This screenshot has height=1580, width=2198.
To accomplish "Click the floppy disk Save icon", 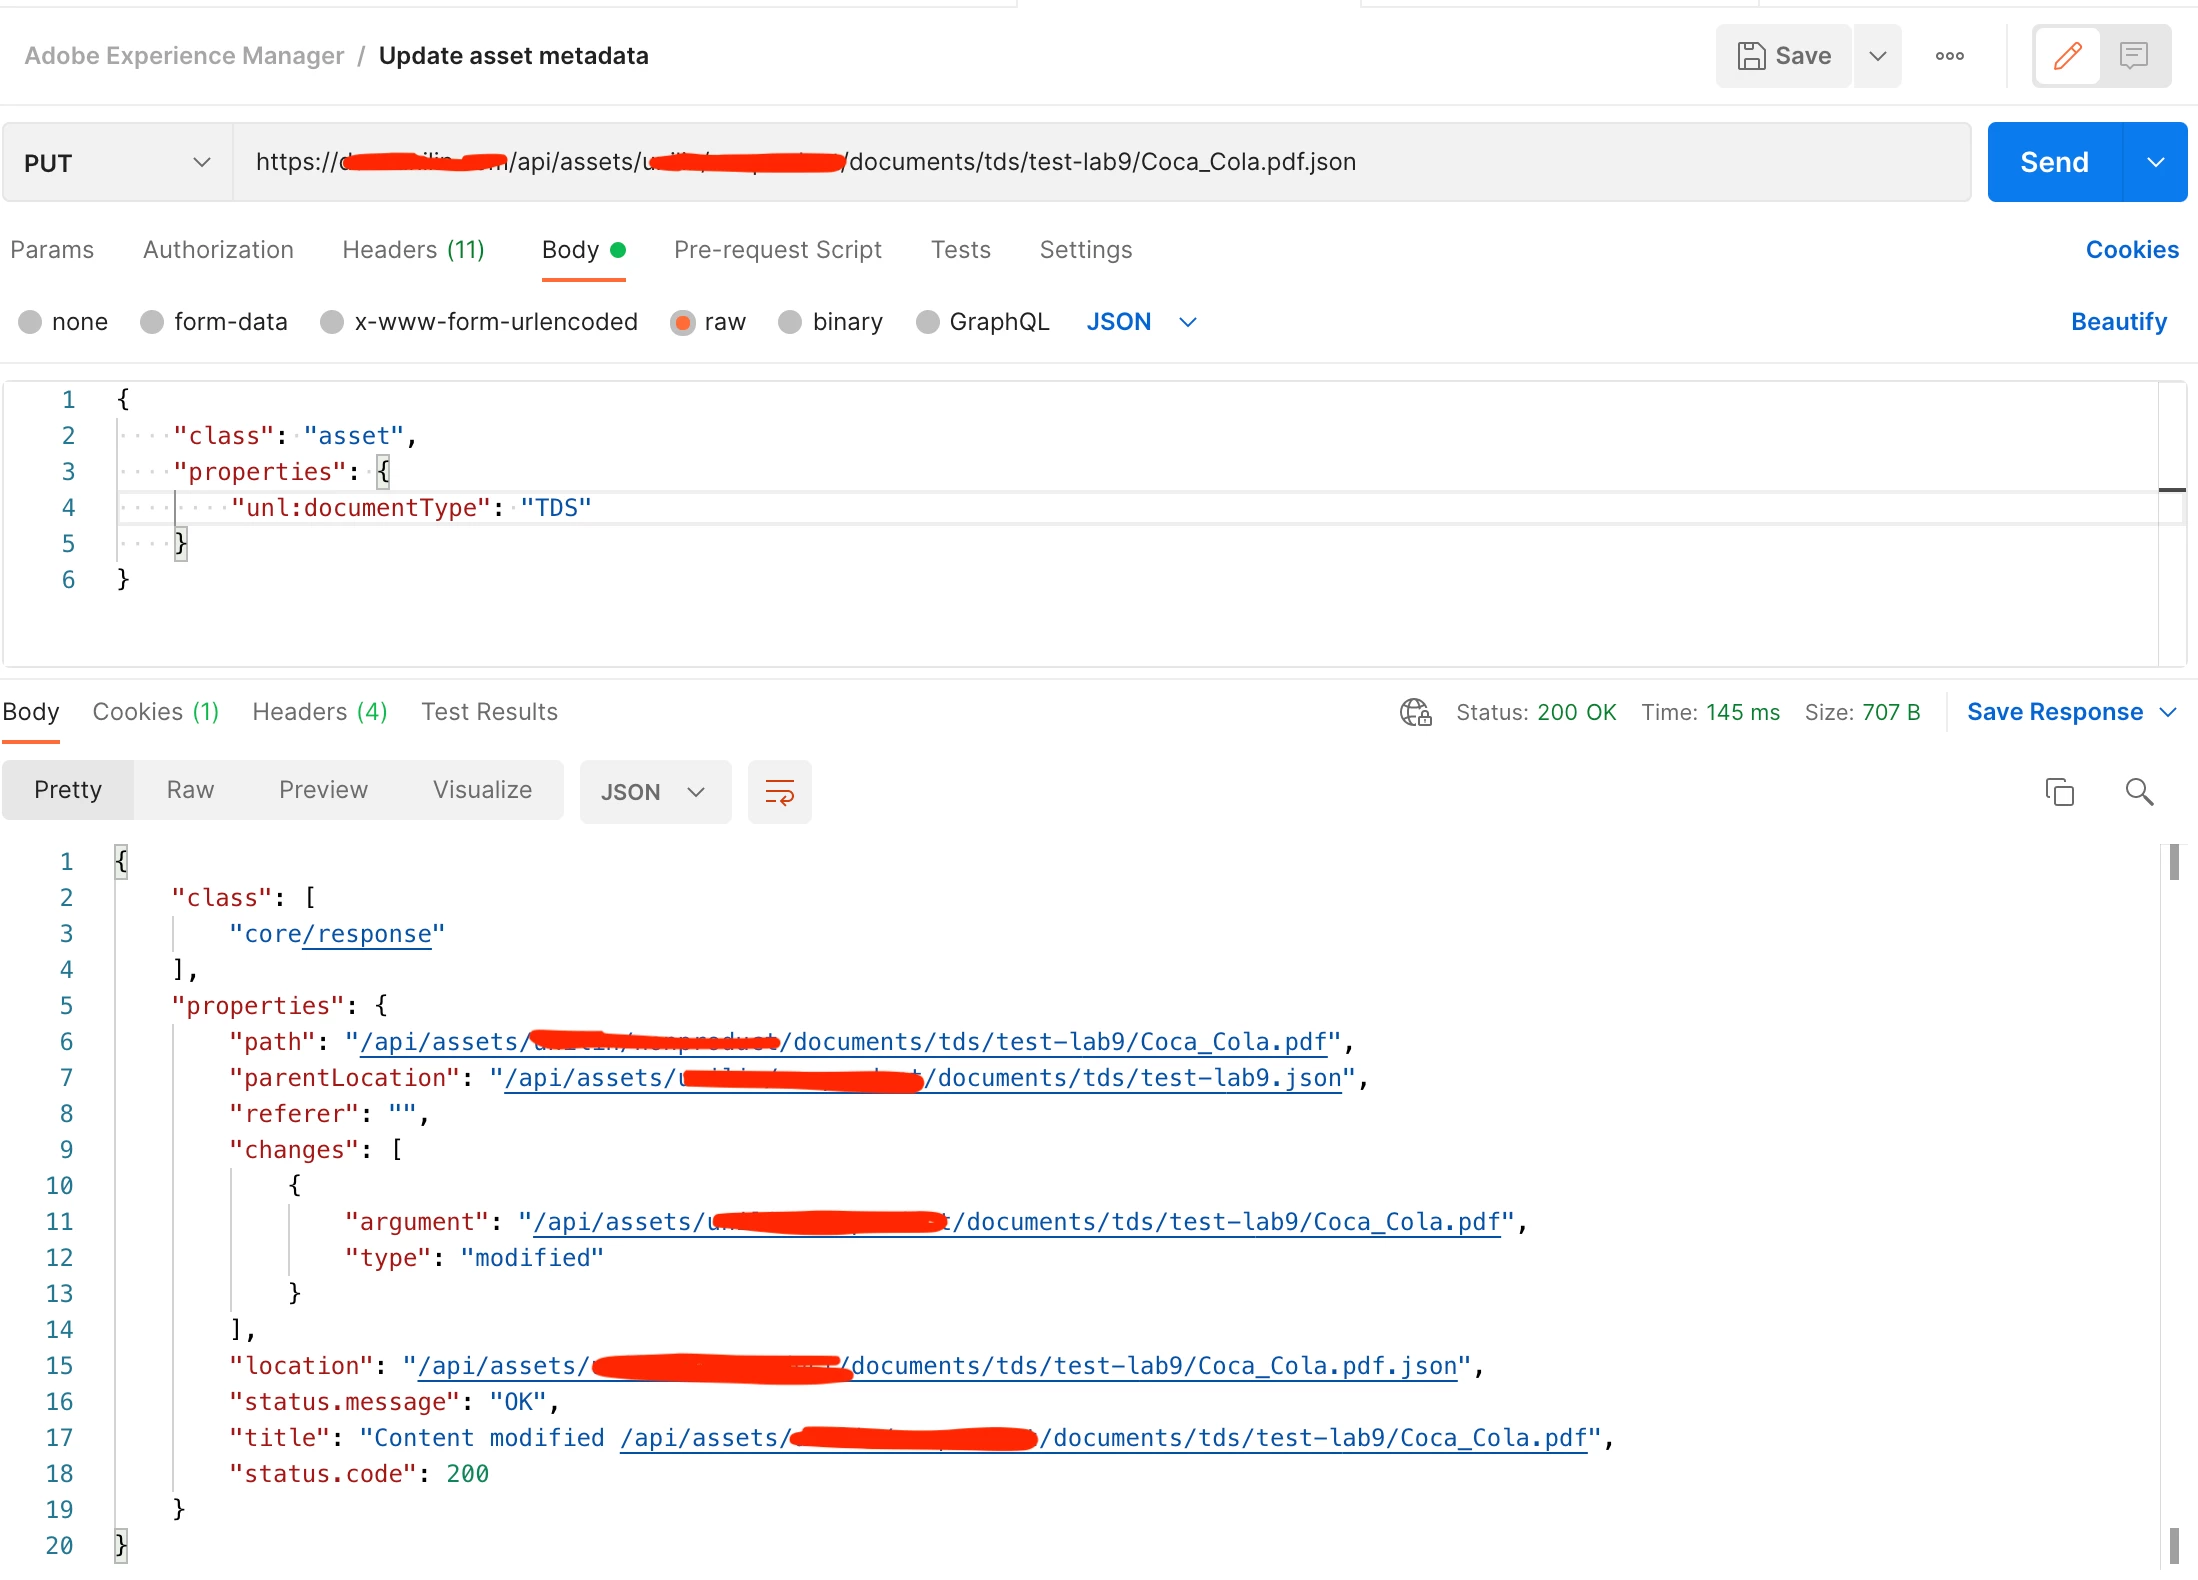I will (1751, 56).
